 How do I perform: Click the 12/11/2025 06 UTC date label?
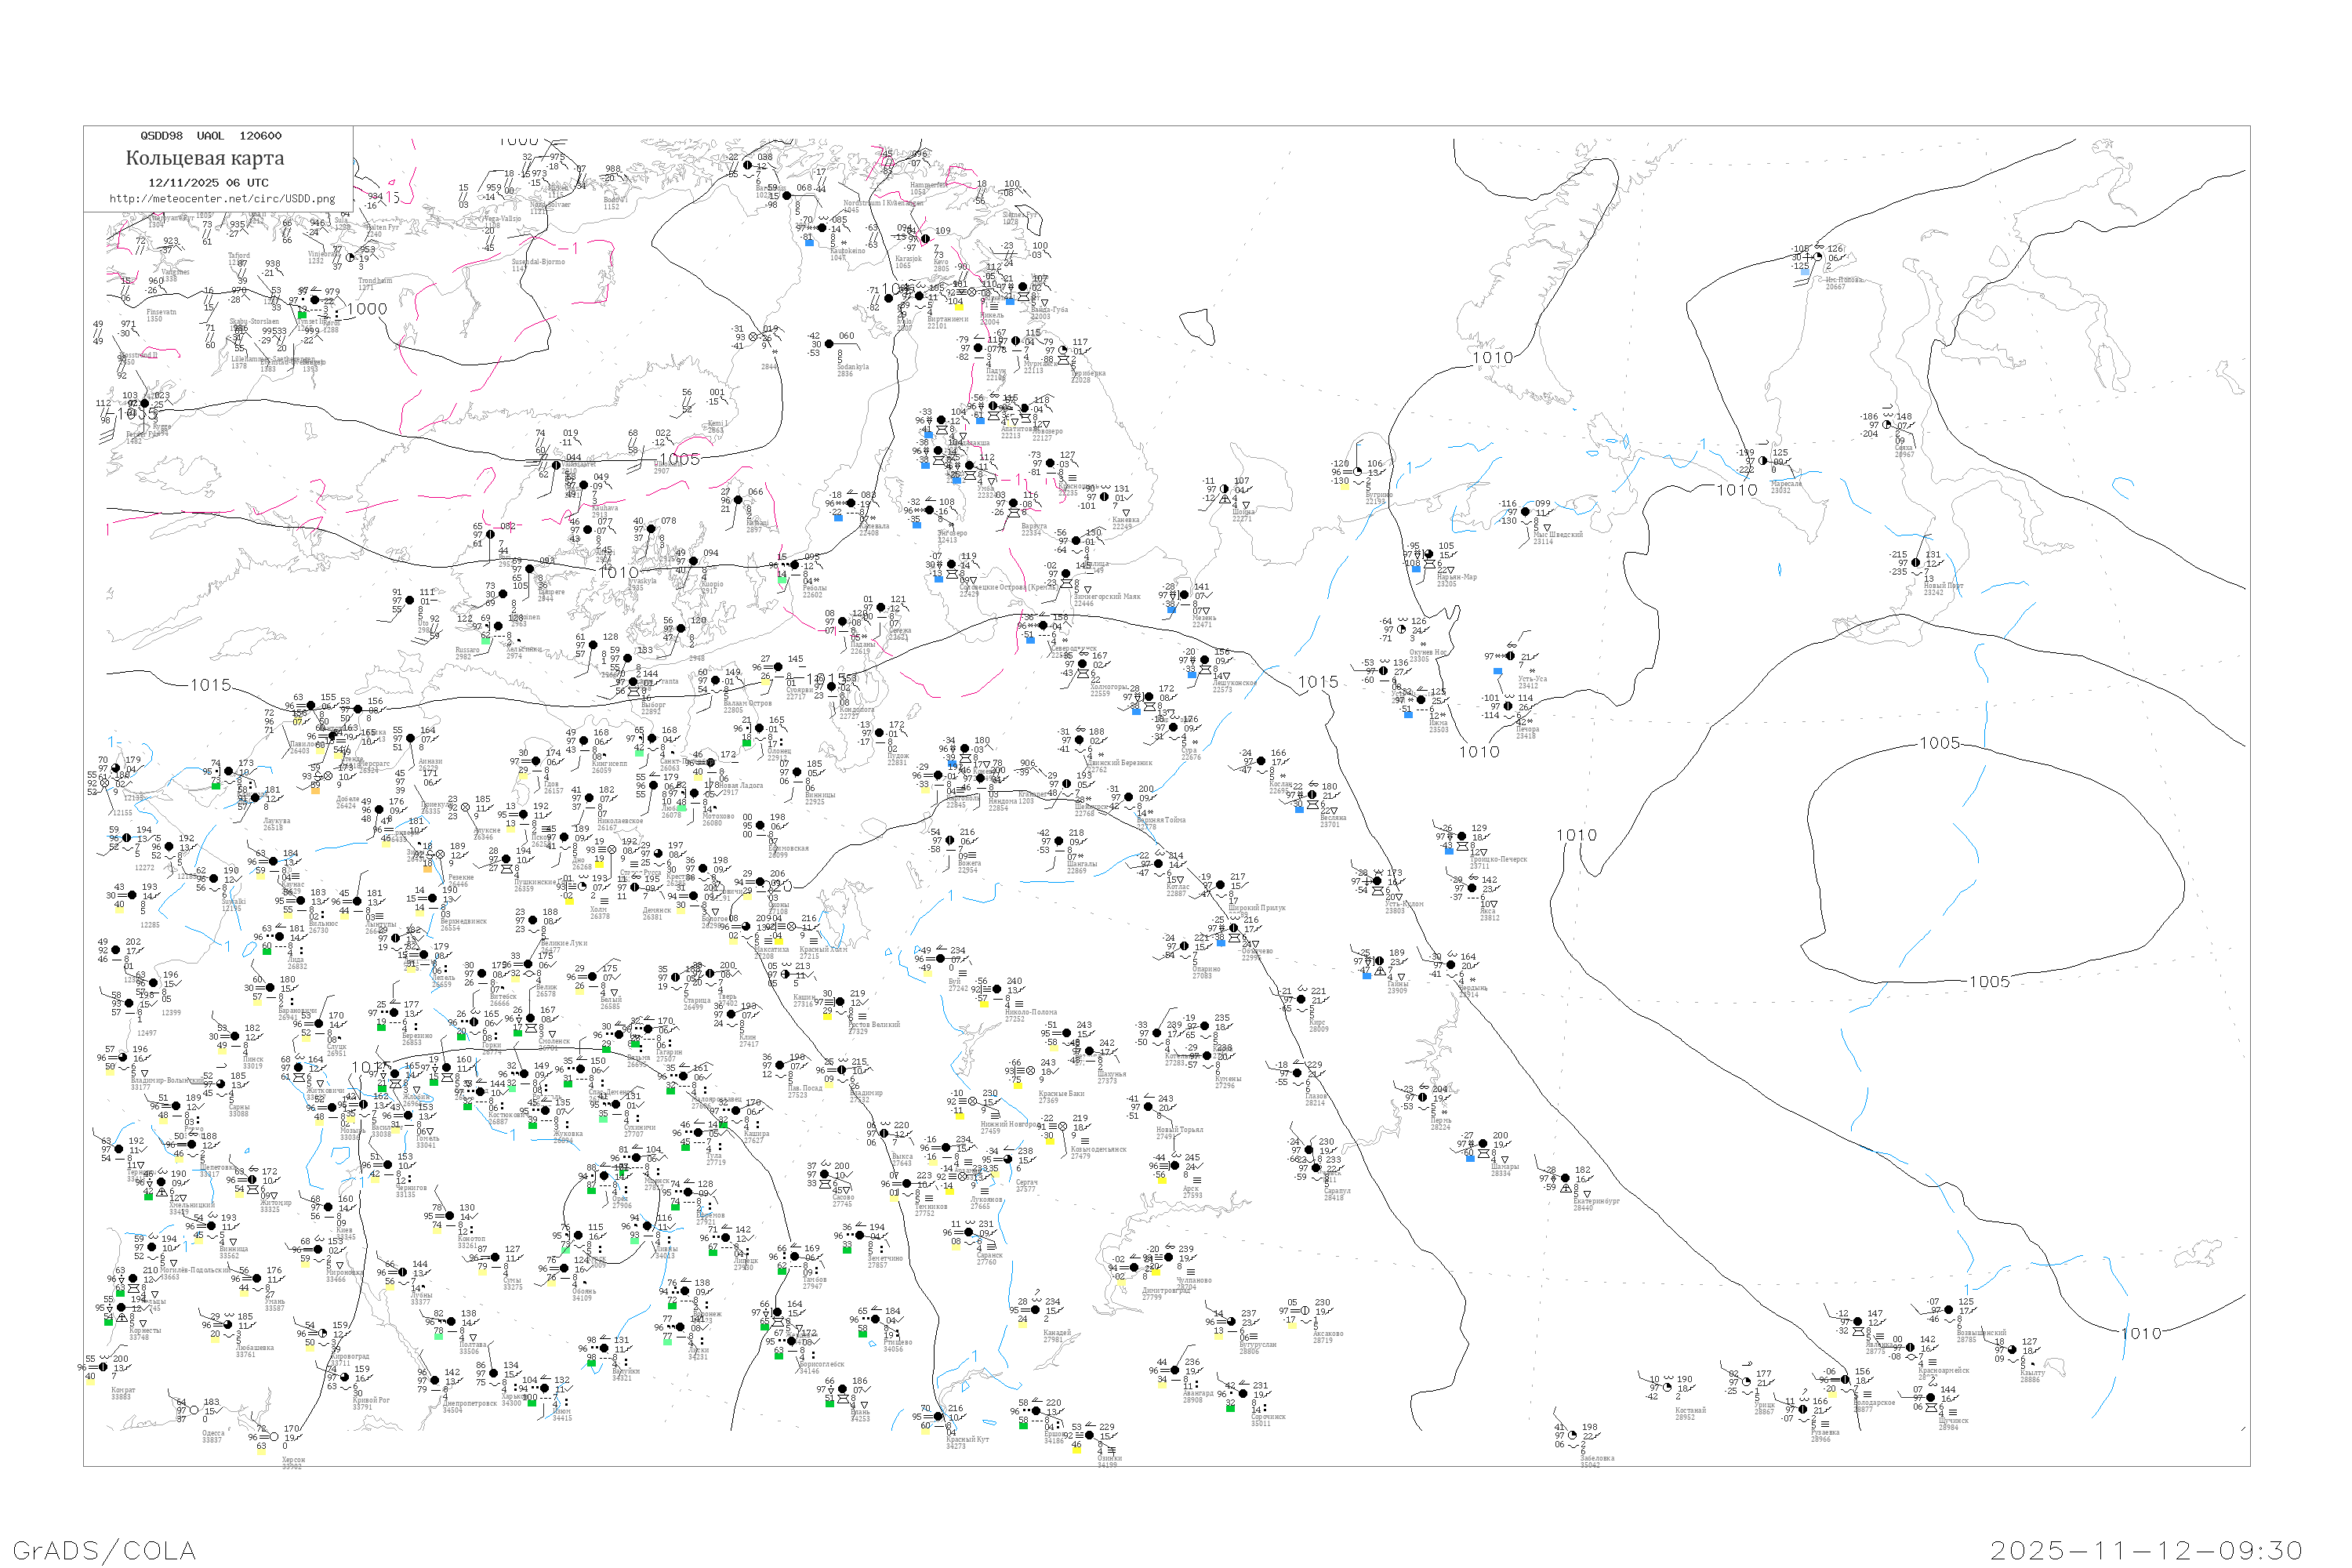coord(208,183)
